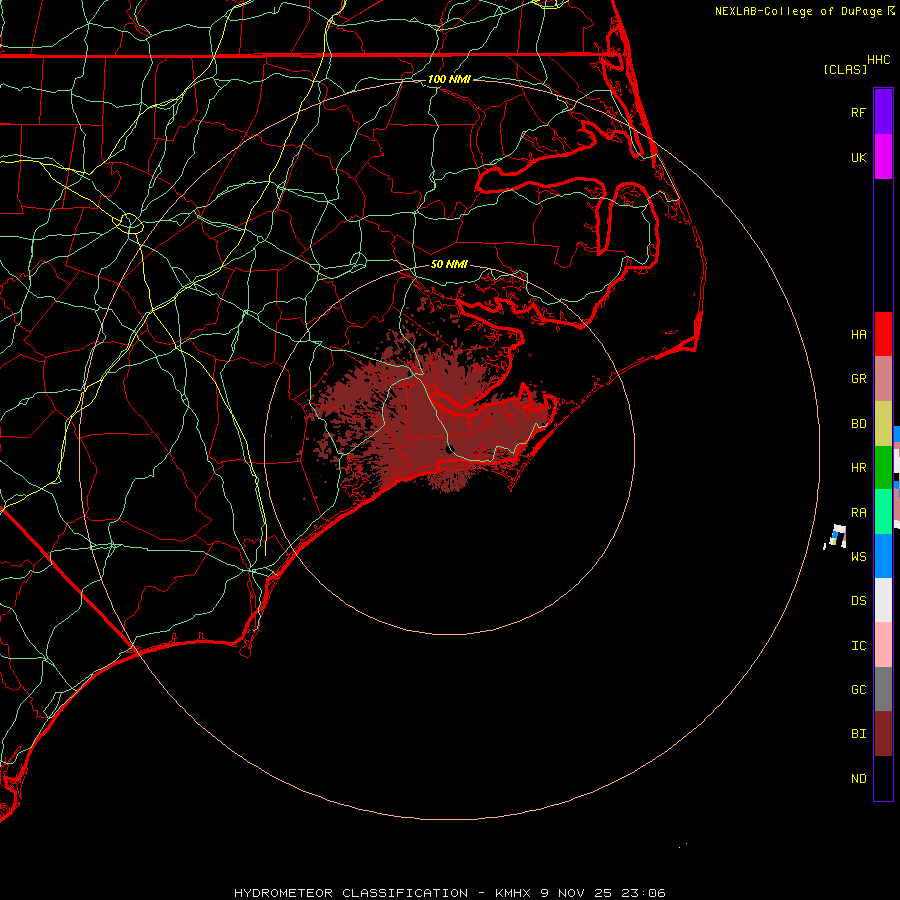Click the BI dark red legend swatch

[883, 734]
